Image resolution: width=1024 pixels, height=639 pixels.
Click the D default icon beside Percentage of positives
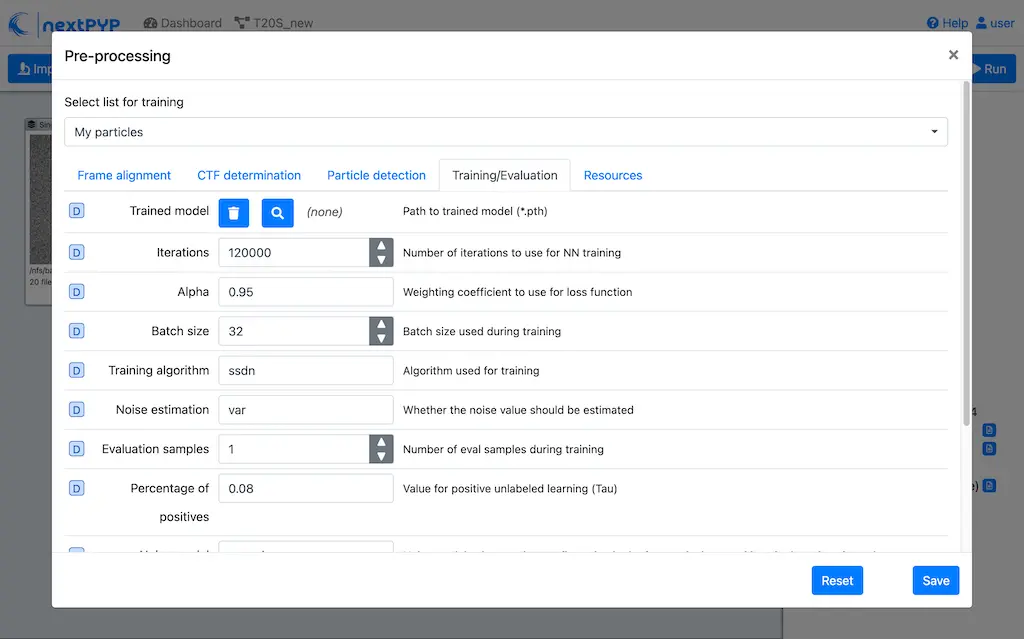tap(77, 488)
